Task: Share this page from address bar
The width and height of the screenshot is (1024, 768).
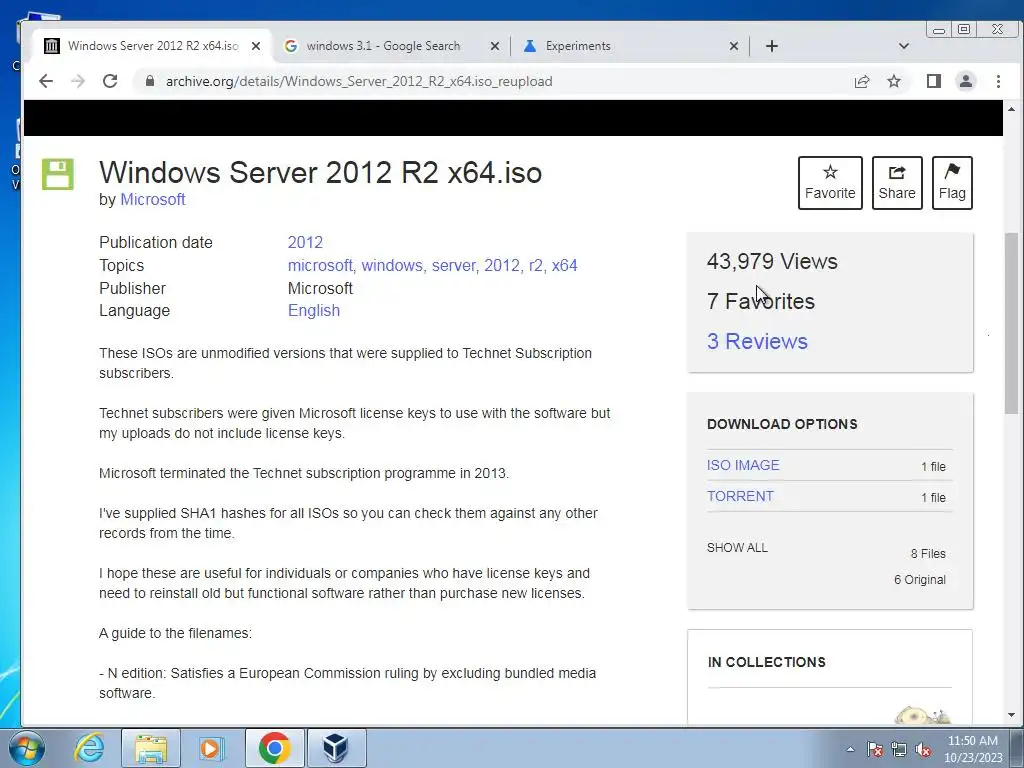Action: coord(861,81)
